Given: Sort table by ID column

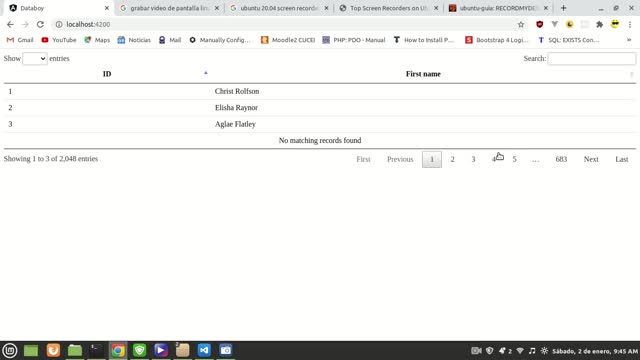Looking at the screenshot, I should (107, 74).
